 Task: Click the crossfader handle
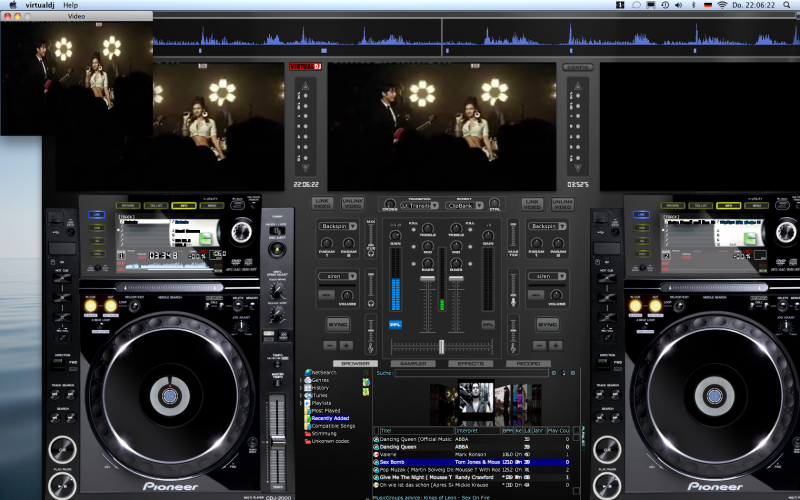point(442,346)
